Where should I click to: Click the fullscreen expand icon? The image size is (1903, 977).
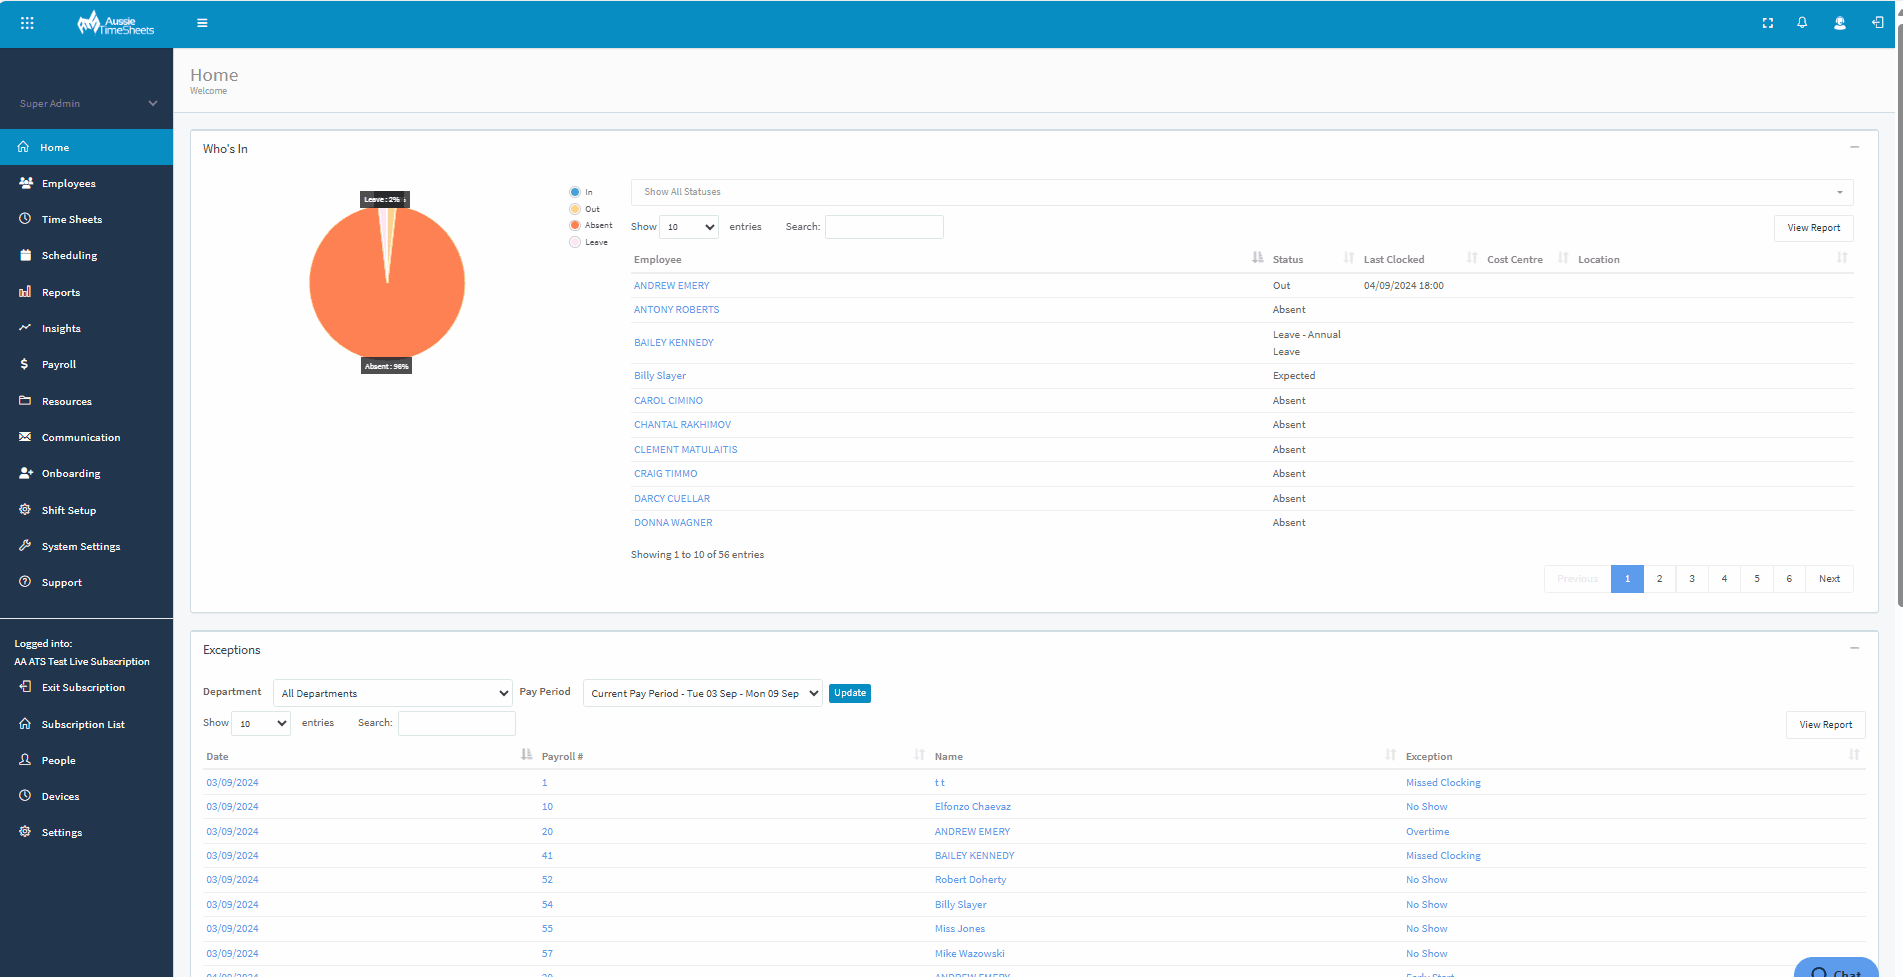(1768, 22)
